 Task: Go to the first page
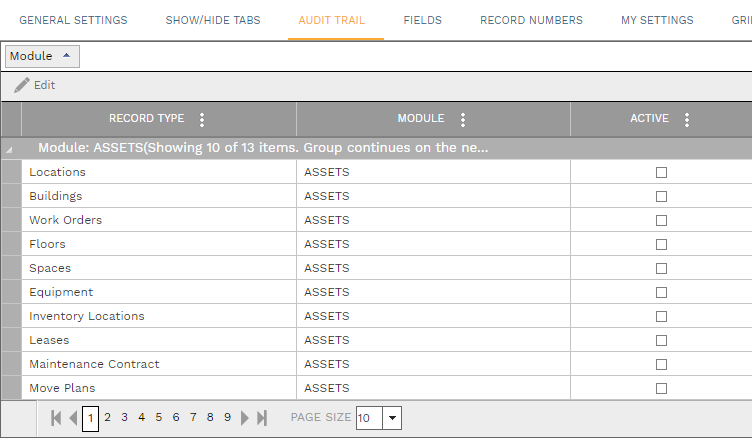tap(56, 418)
